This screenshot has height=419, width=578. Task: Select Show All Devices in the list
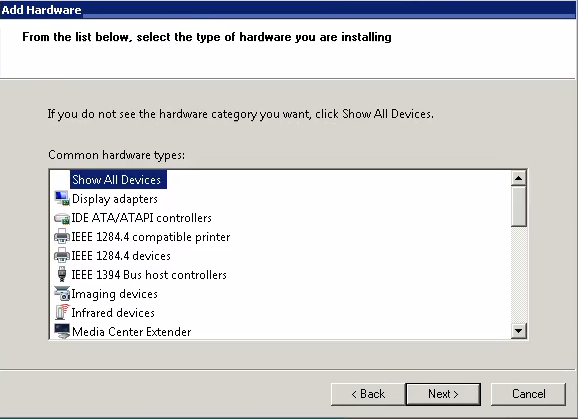pos(116,180)
